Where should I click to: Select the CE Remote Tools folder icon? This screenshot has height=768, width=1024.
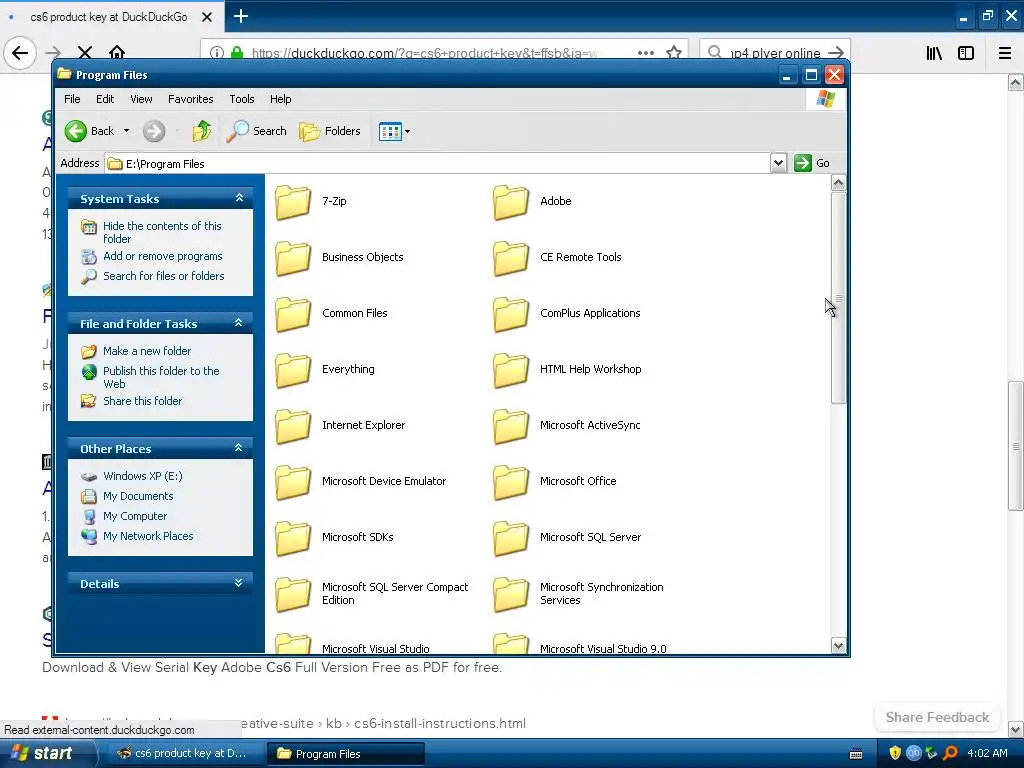511,258
